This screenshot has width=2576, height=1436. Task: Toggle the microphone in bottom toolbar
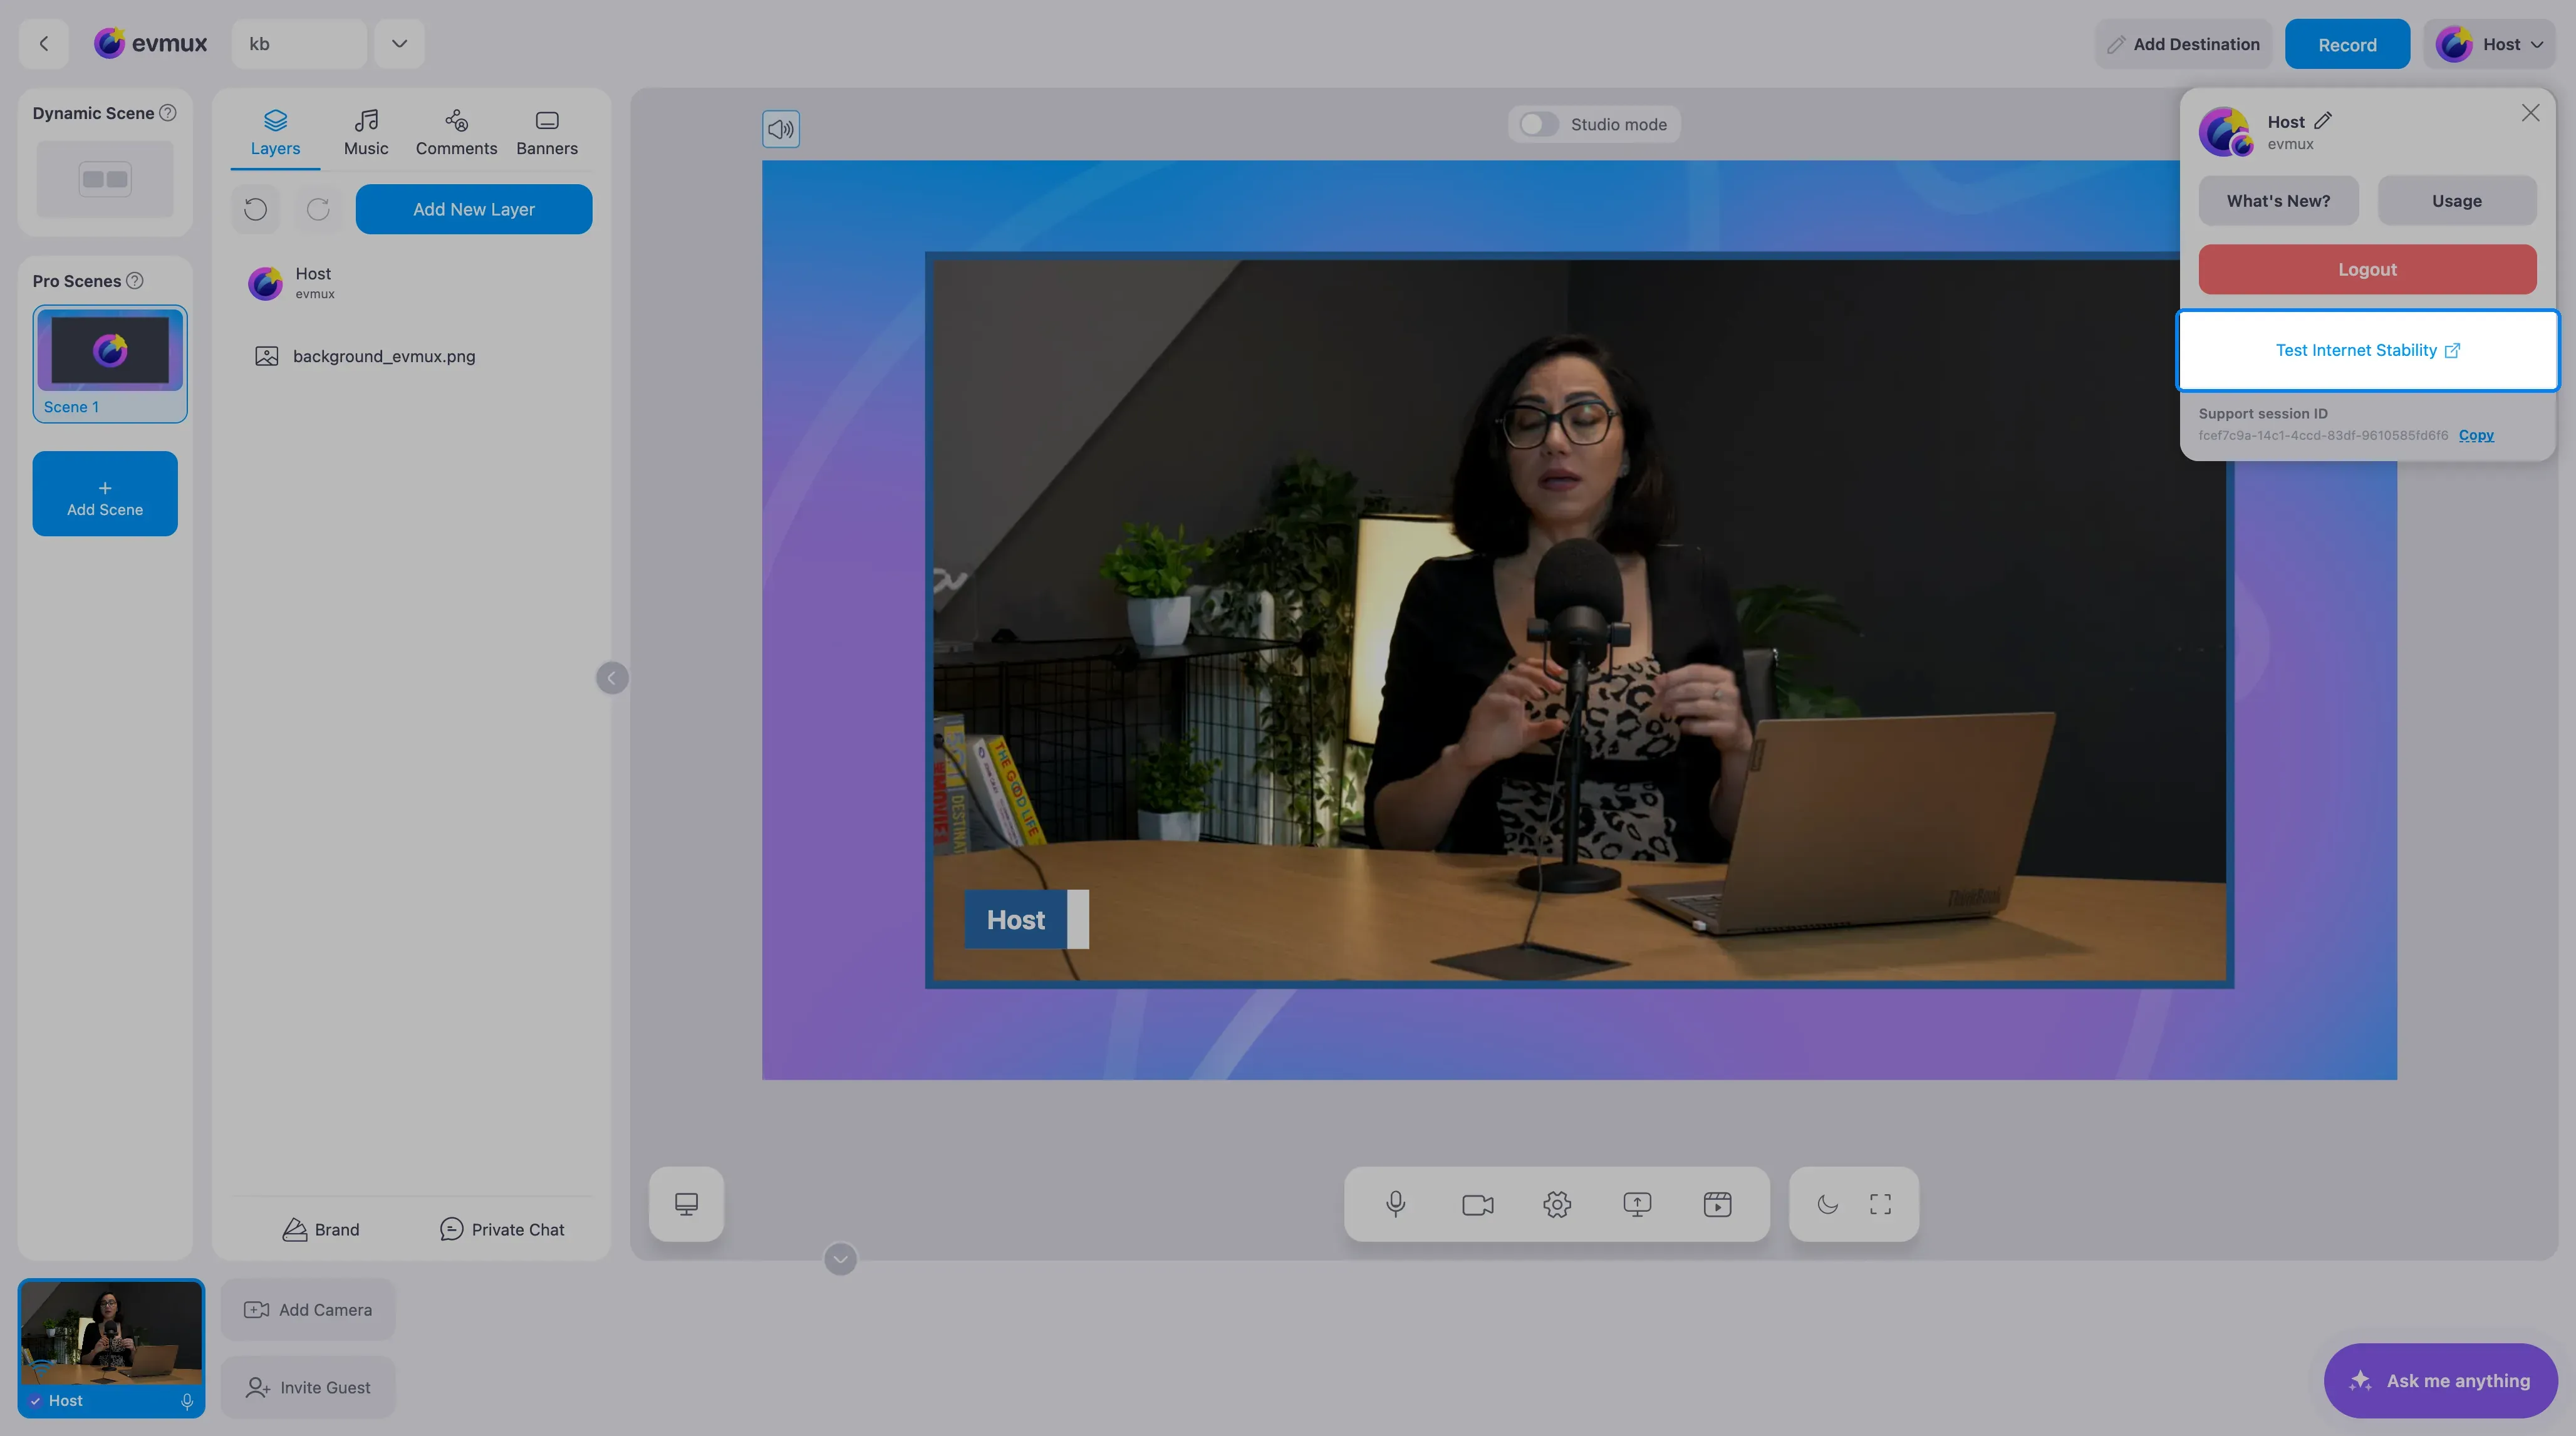(1396, 1204)
